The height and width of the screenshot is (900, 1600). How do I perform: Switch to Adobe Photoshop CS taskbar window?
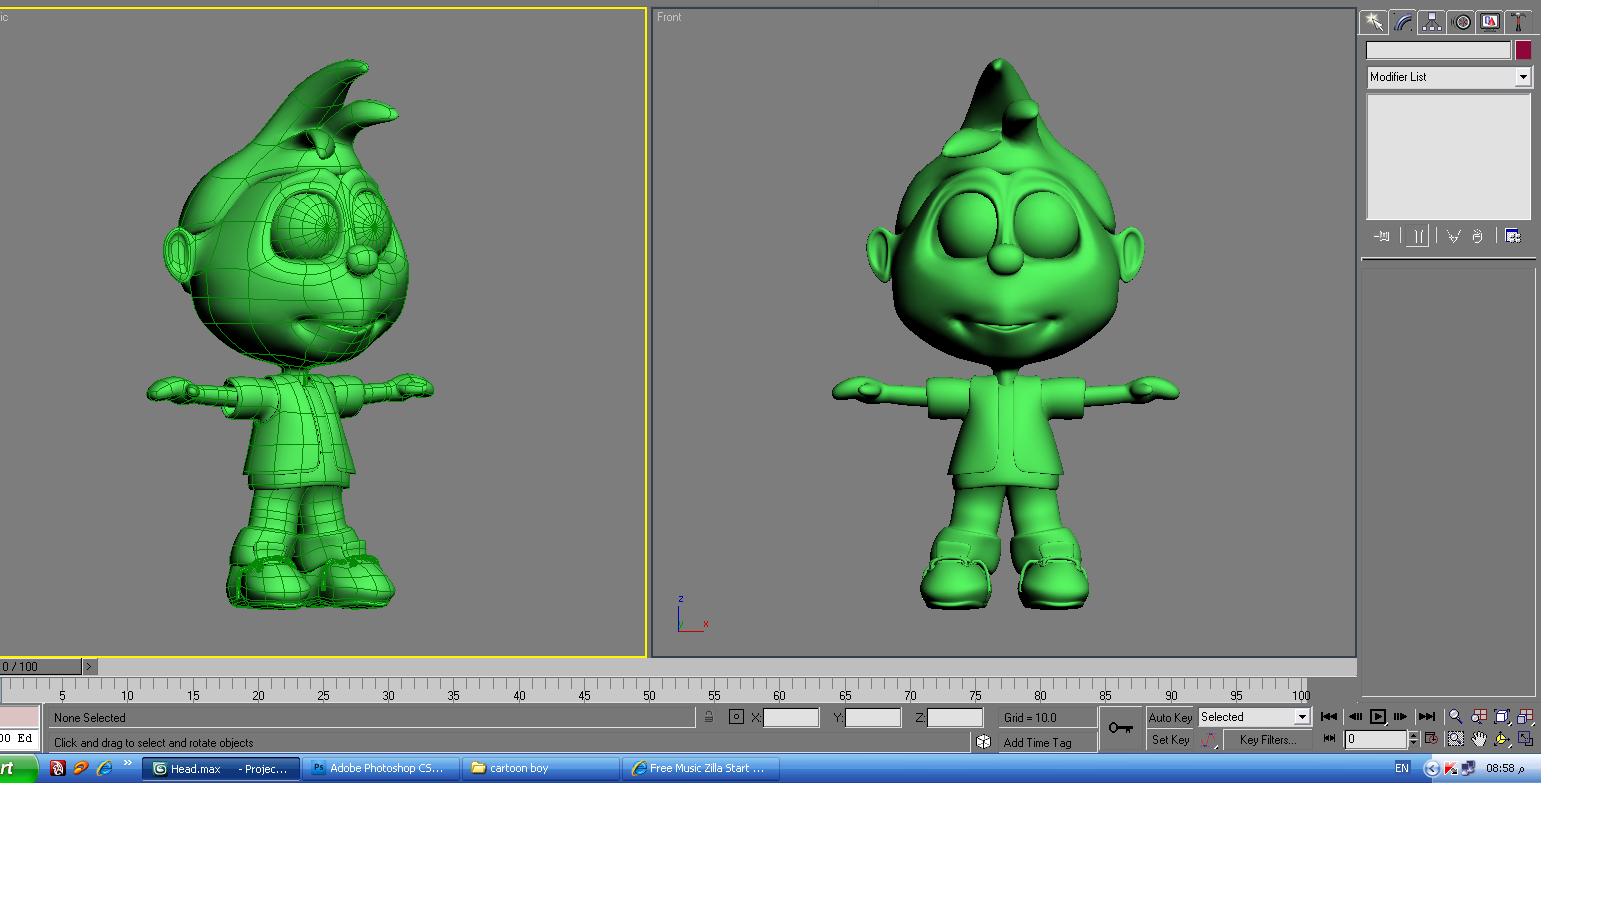(381, 768)
